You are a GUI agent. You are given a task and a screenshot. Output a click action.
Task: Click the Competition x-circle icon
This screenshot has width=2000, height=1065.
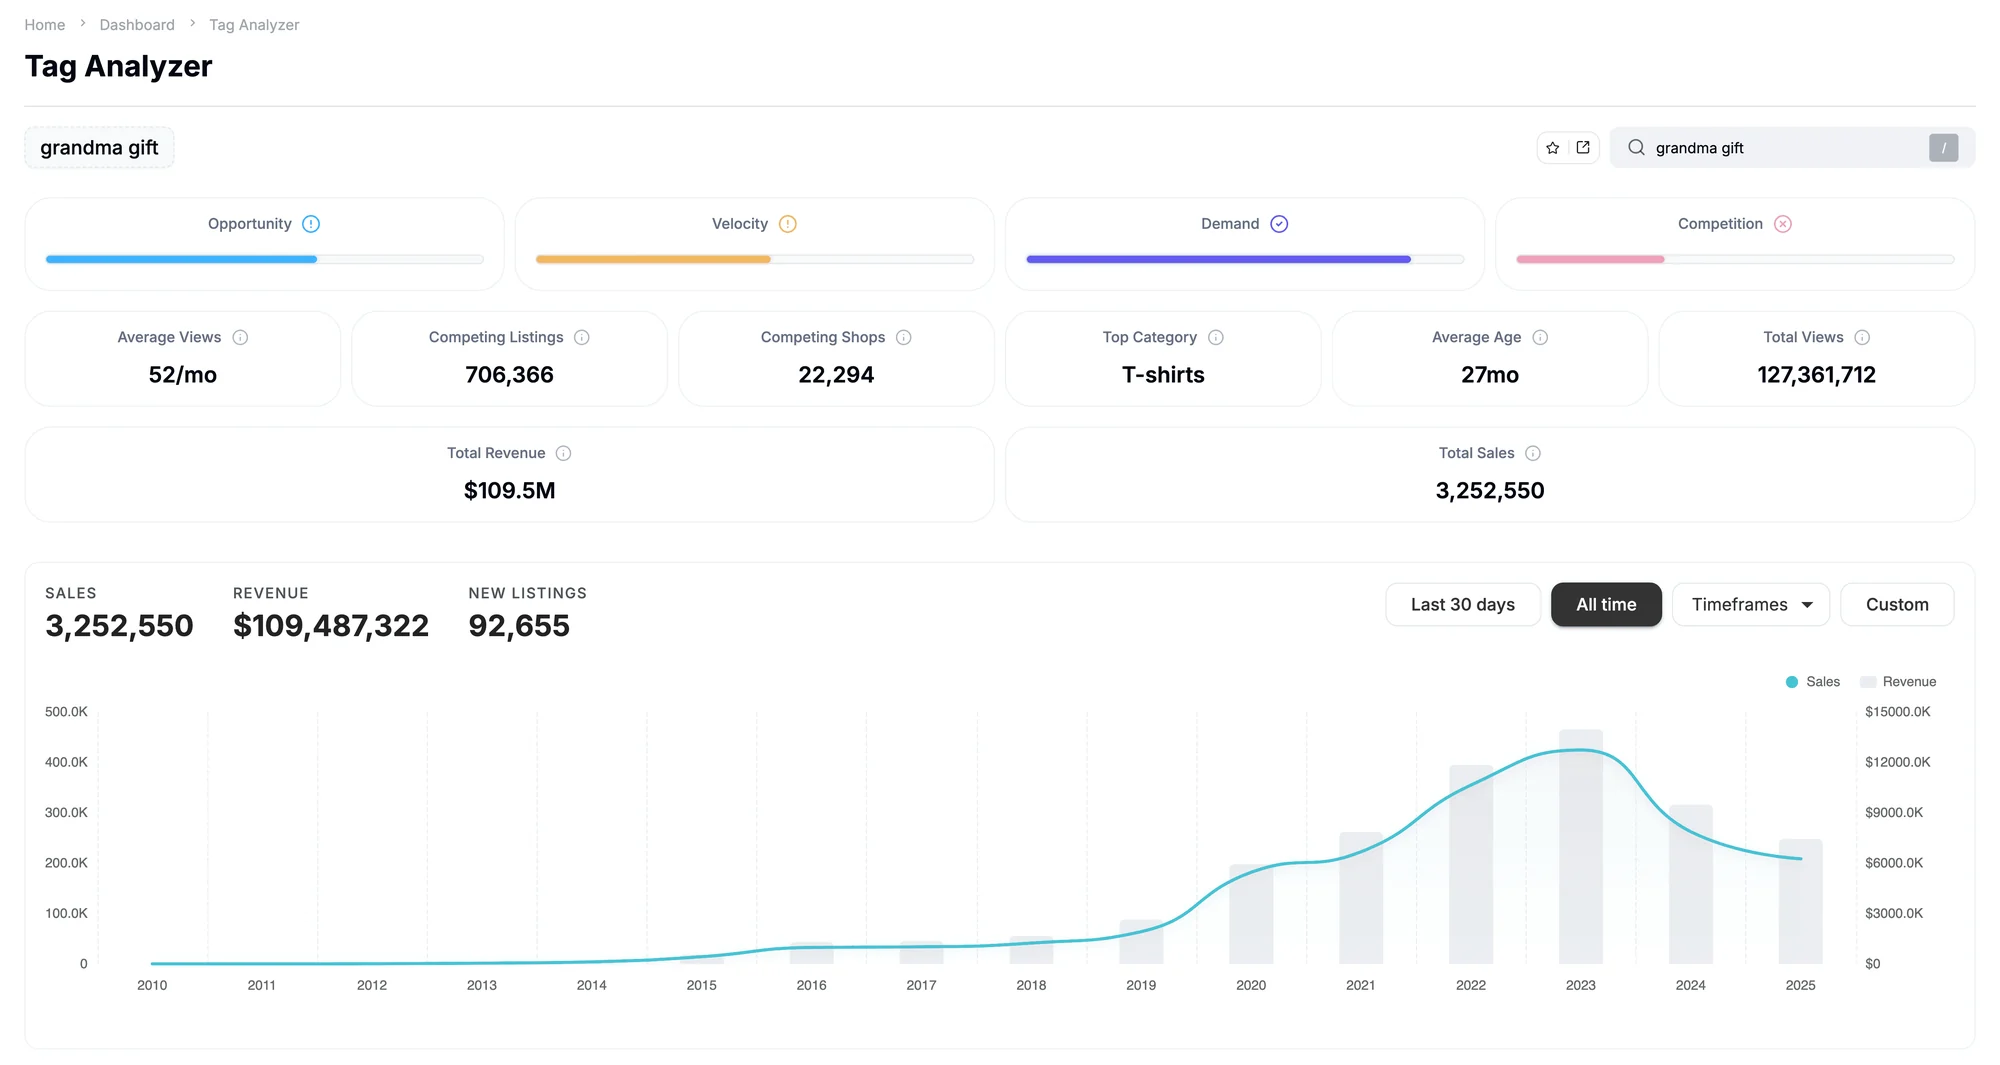[1783, 224]
